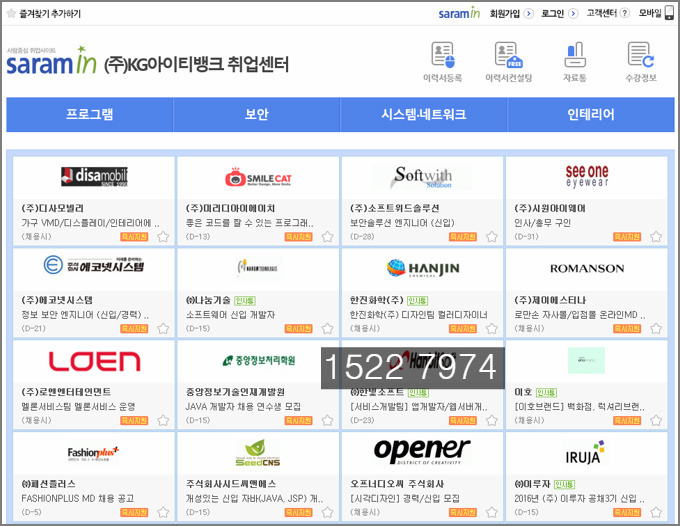Viewport: 680px width, 526px height.
Task: Favorite the 패션플러스 job with its star
Action: 163,513
